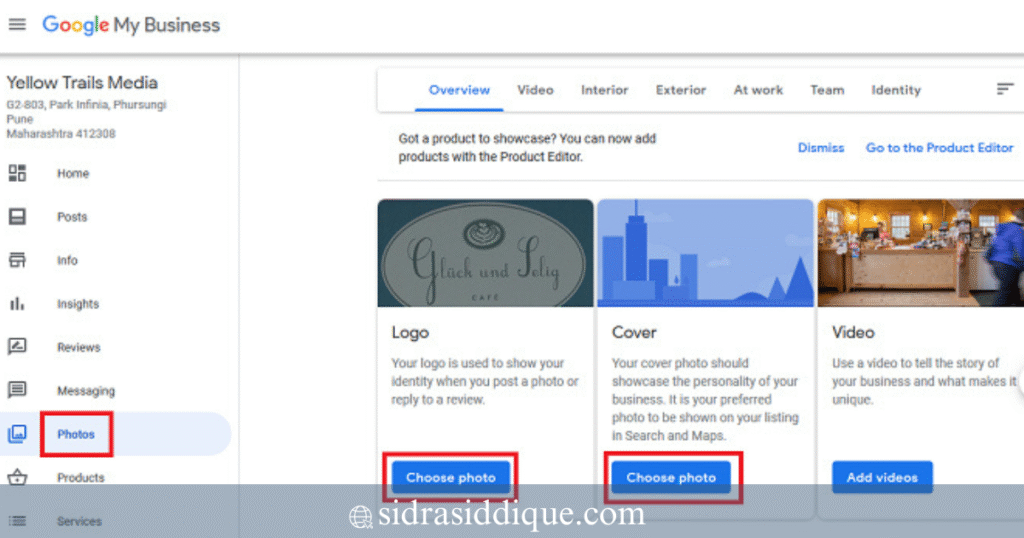Switch to the Video tab
Image resolution: width=1024 pixels, height=538 pixels.
coord(536,90)
